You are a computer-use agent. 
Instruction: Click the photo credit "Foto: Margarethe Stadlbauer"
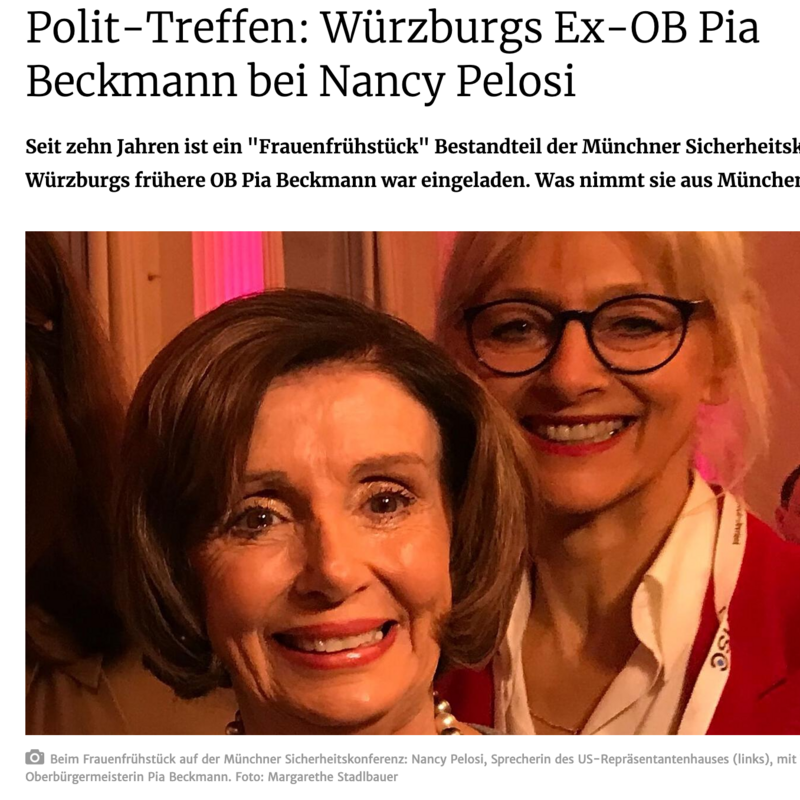(316, 778)
